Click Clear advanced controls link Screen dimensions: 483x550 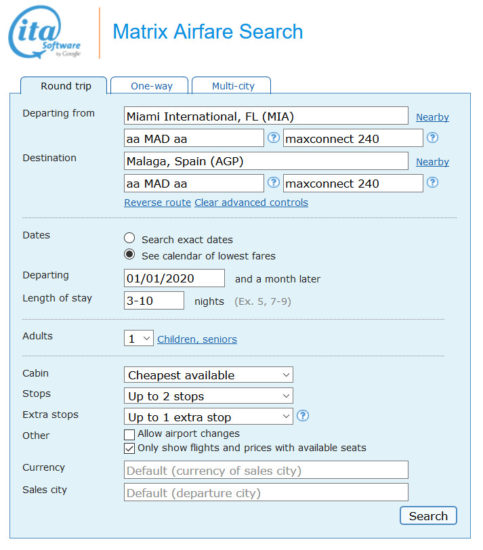coord(251,203)
